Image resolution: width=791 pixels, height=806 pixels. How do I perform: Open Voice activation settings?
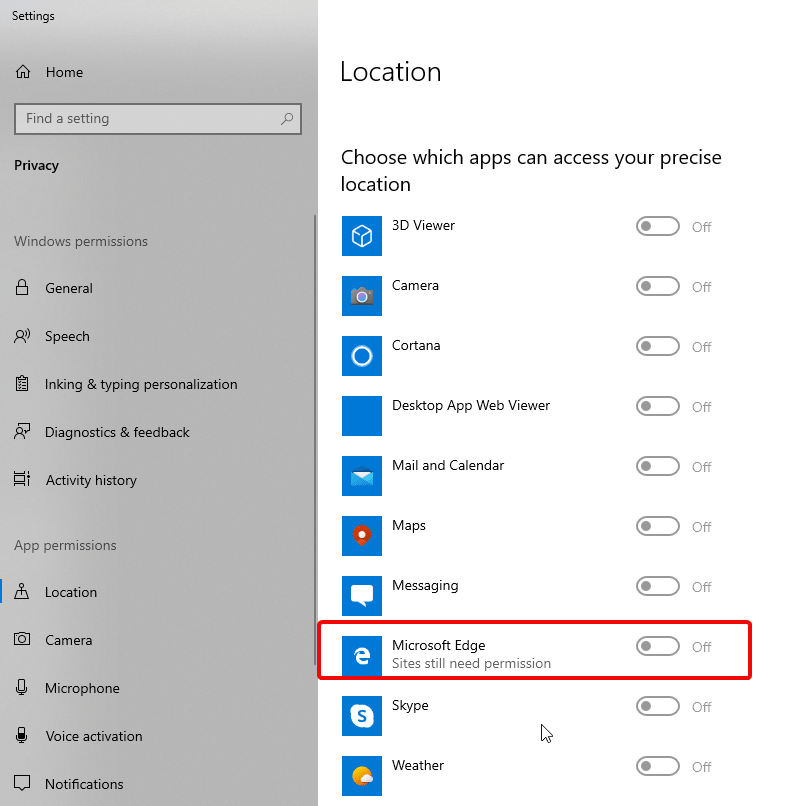pos(157,736)
